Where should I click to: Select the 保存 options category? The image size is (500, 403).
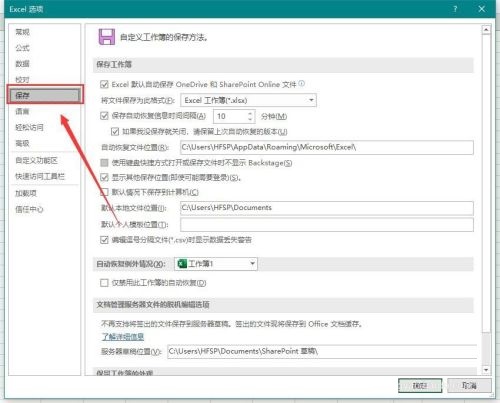[44, 95]
